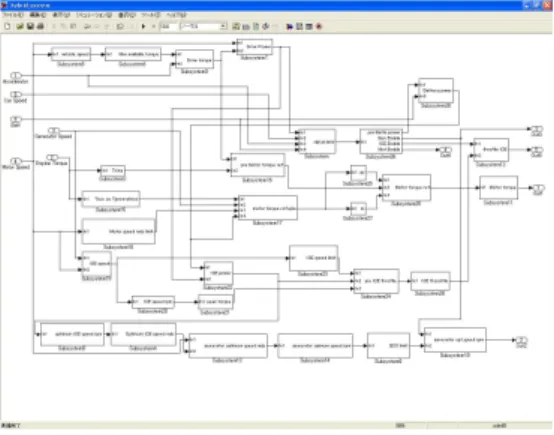
Task: Open the ツール (Tools) menu
Action: click(151, 15)
